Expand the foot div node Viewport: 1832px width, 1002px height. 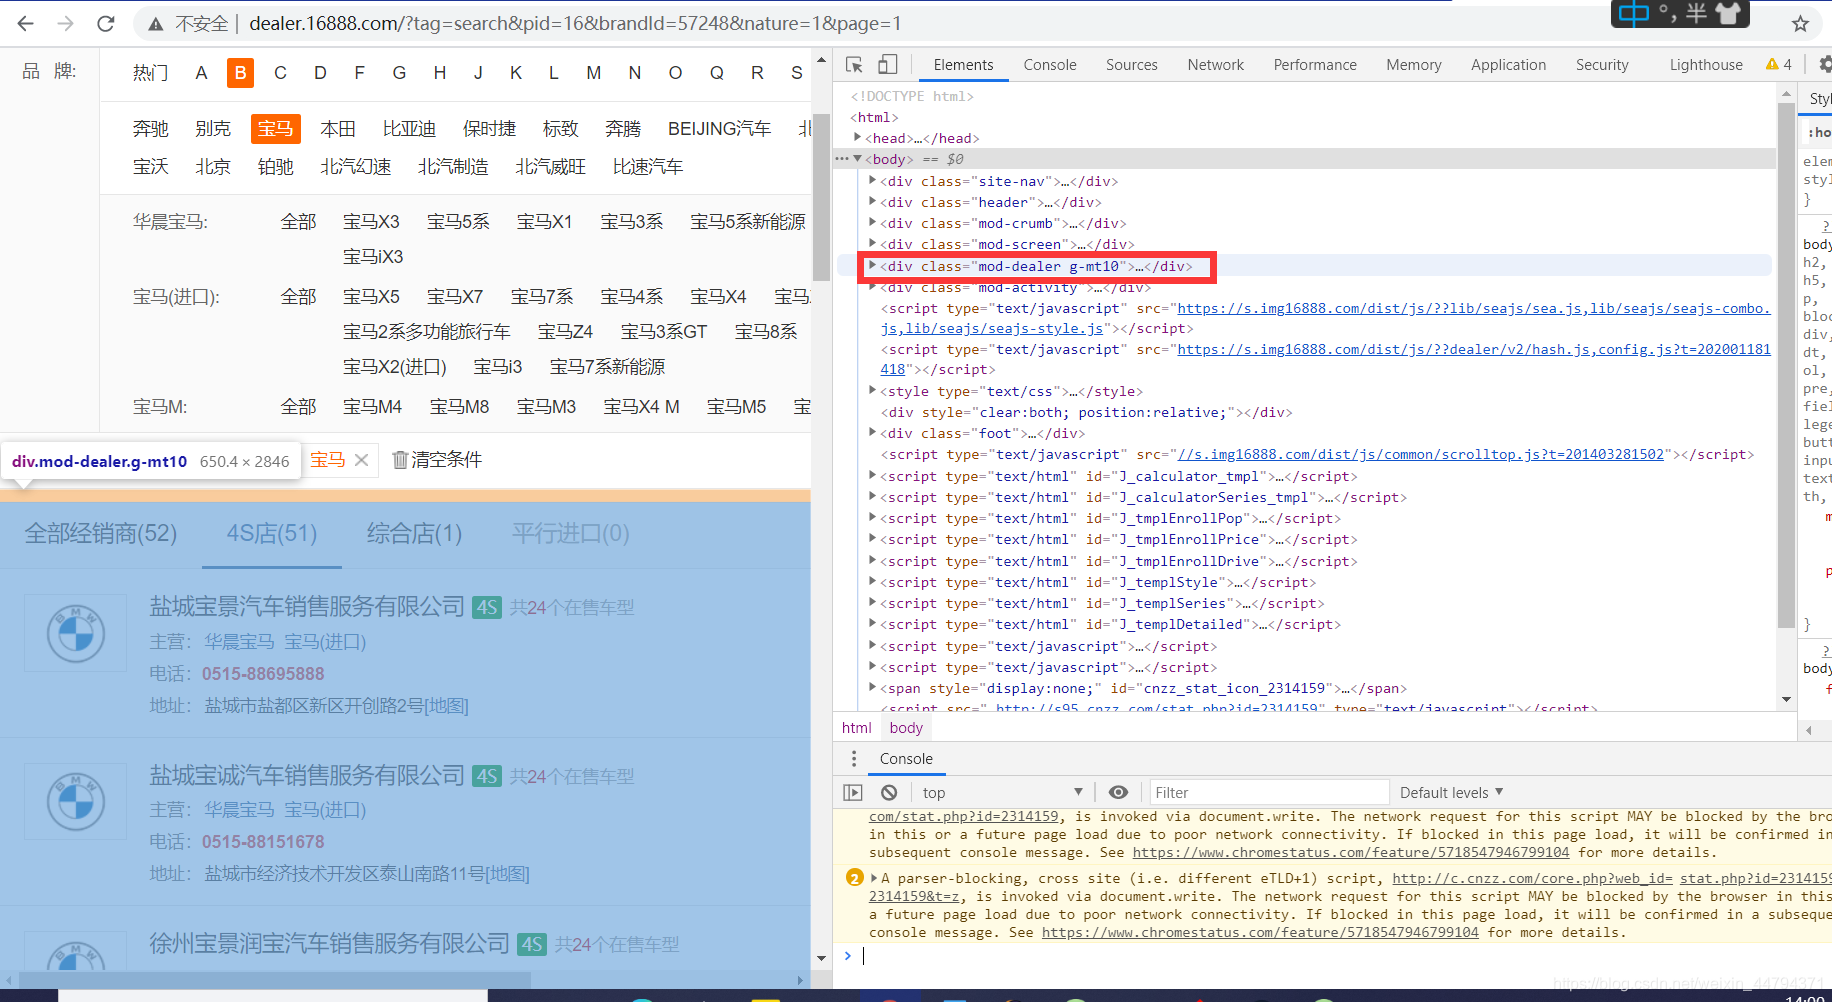(x=872, y=432)
